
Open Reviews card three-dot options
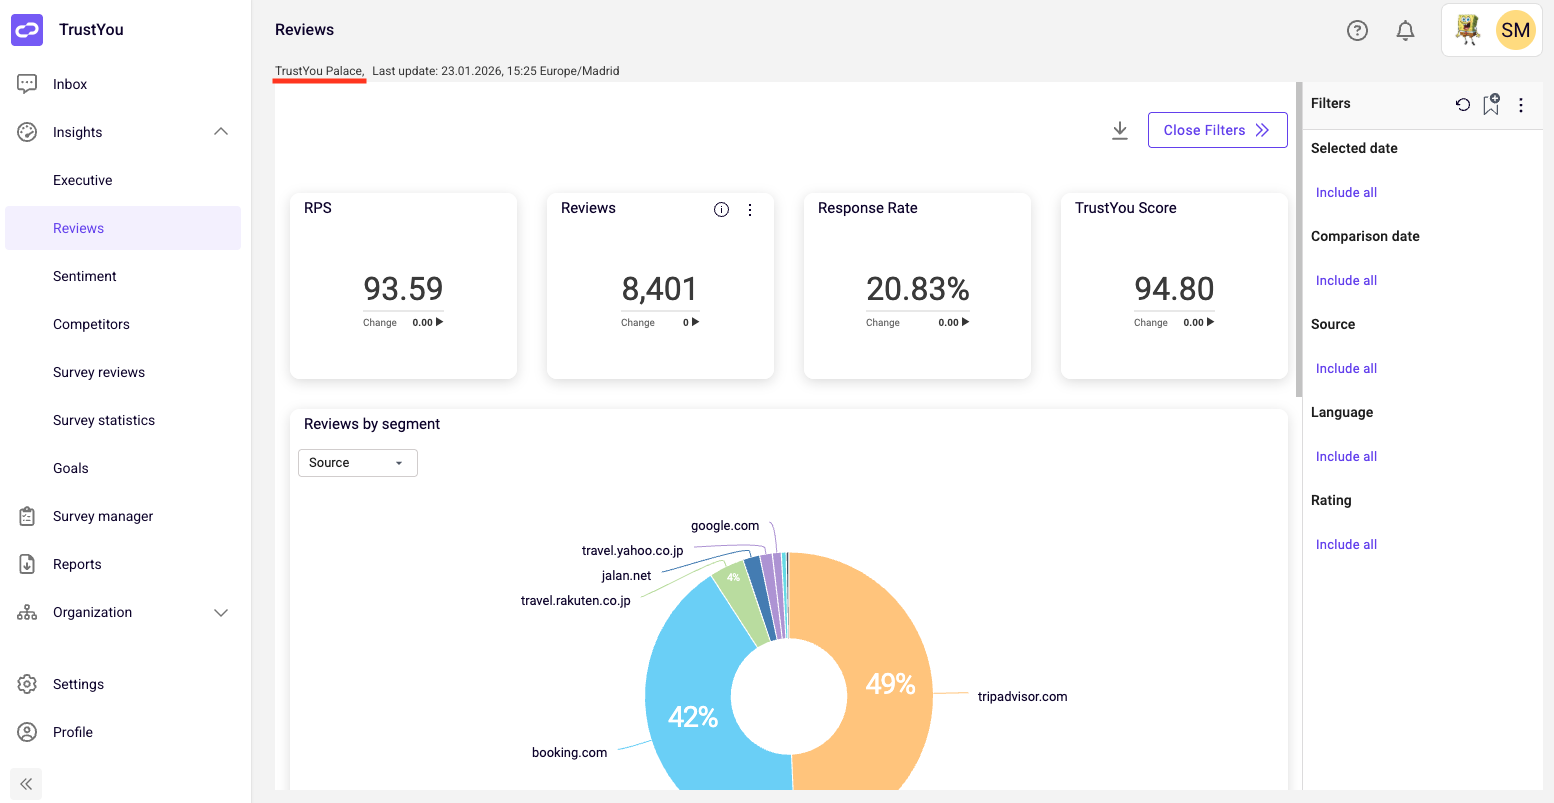[750, 209]
